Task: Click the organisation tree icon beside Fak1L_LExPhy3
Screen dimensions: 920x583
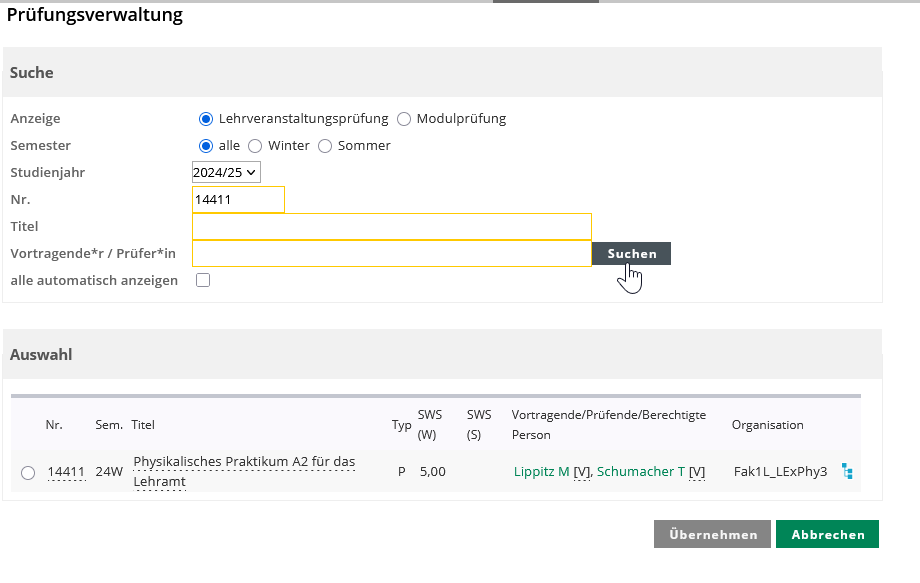Action: tap(847, 471)
